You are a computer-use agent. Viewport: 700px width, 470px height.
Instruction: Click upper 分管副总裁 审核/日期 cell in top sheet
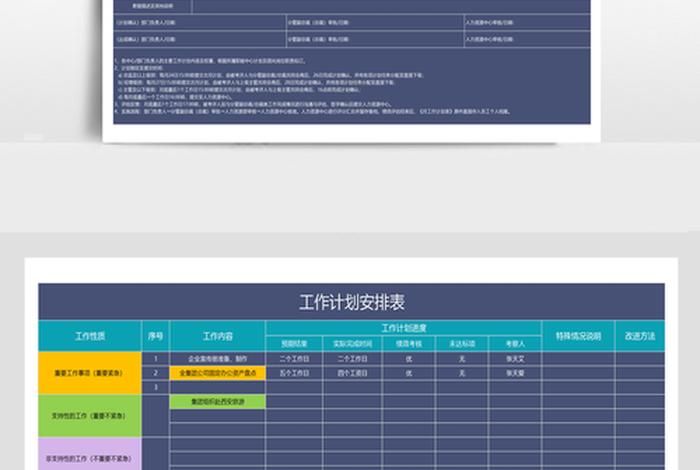(x=375, y=22)
